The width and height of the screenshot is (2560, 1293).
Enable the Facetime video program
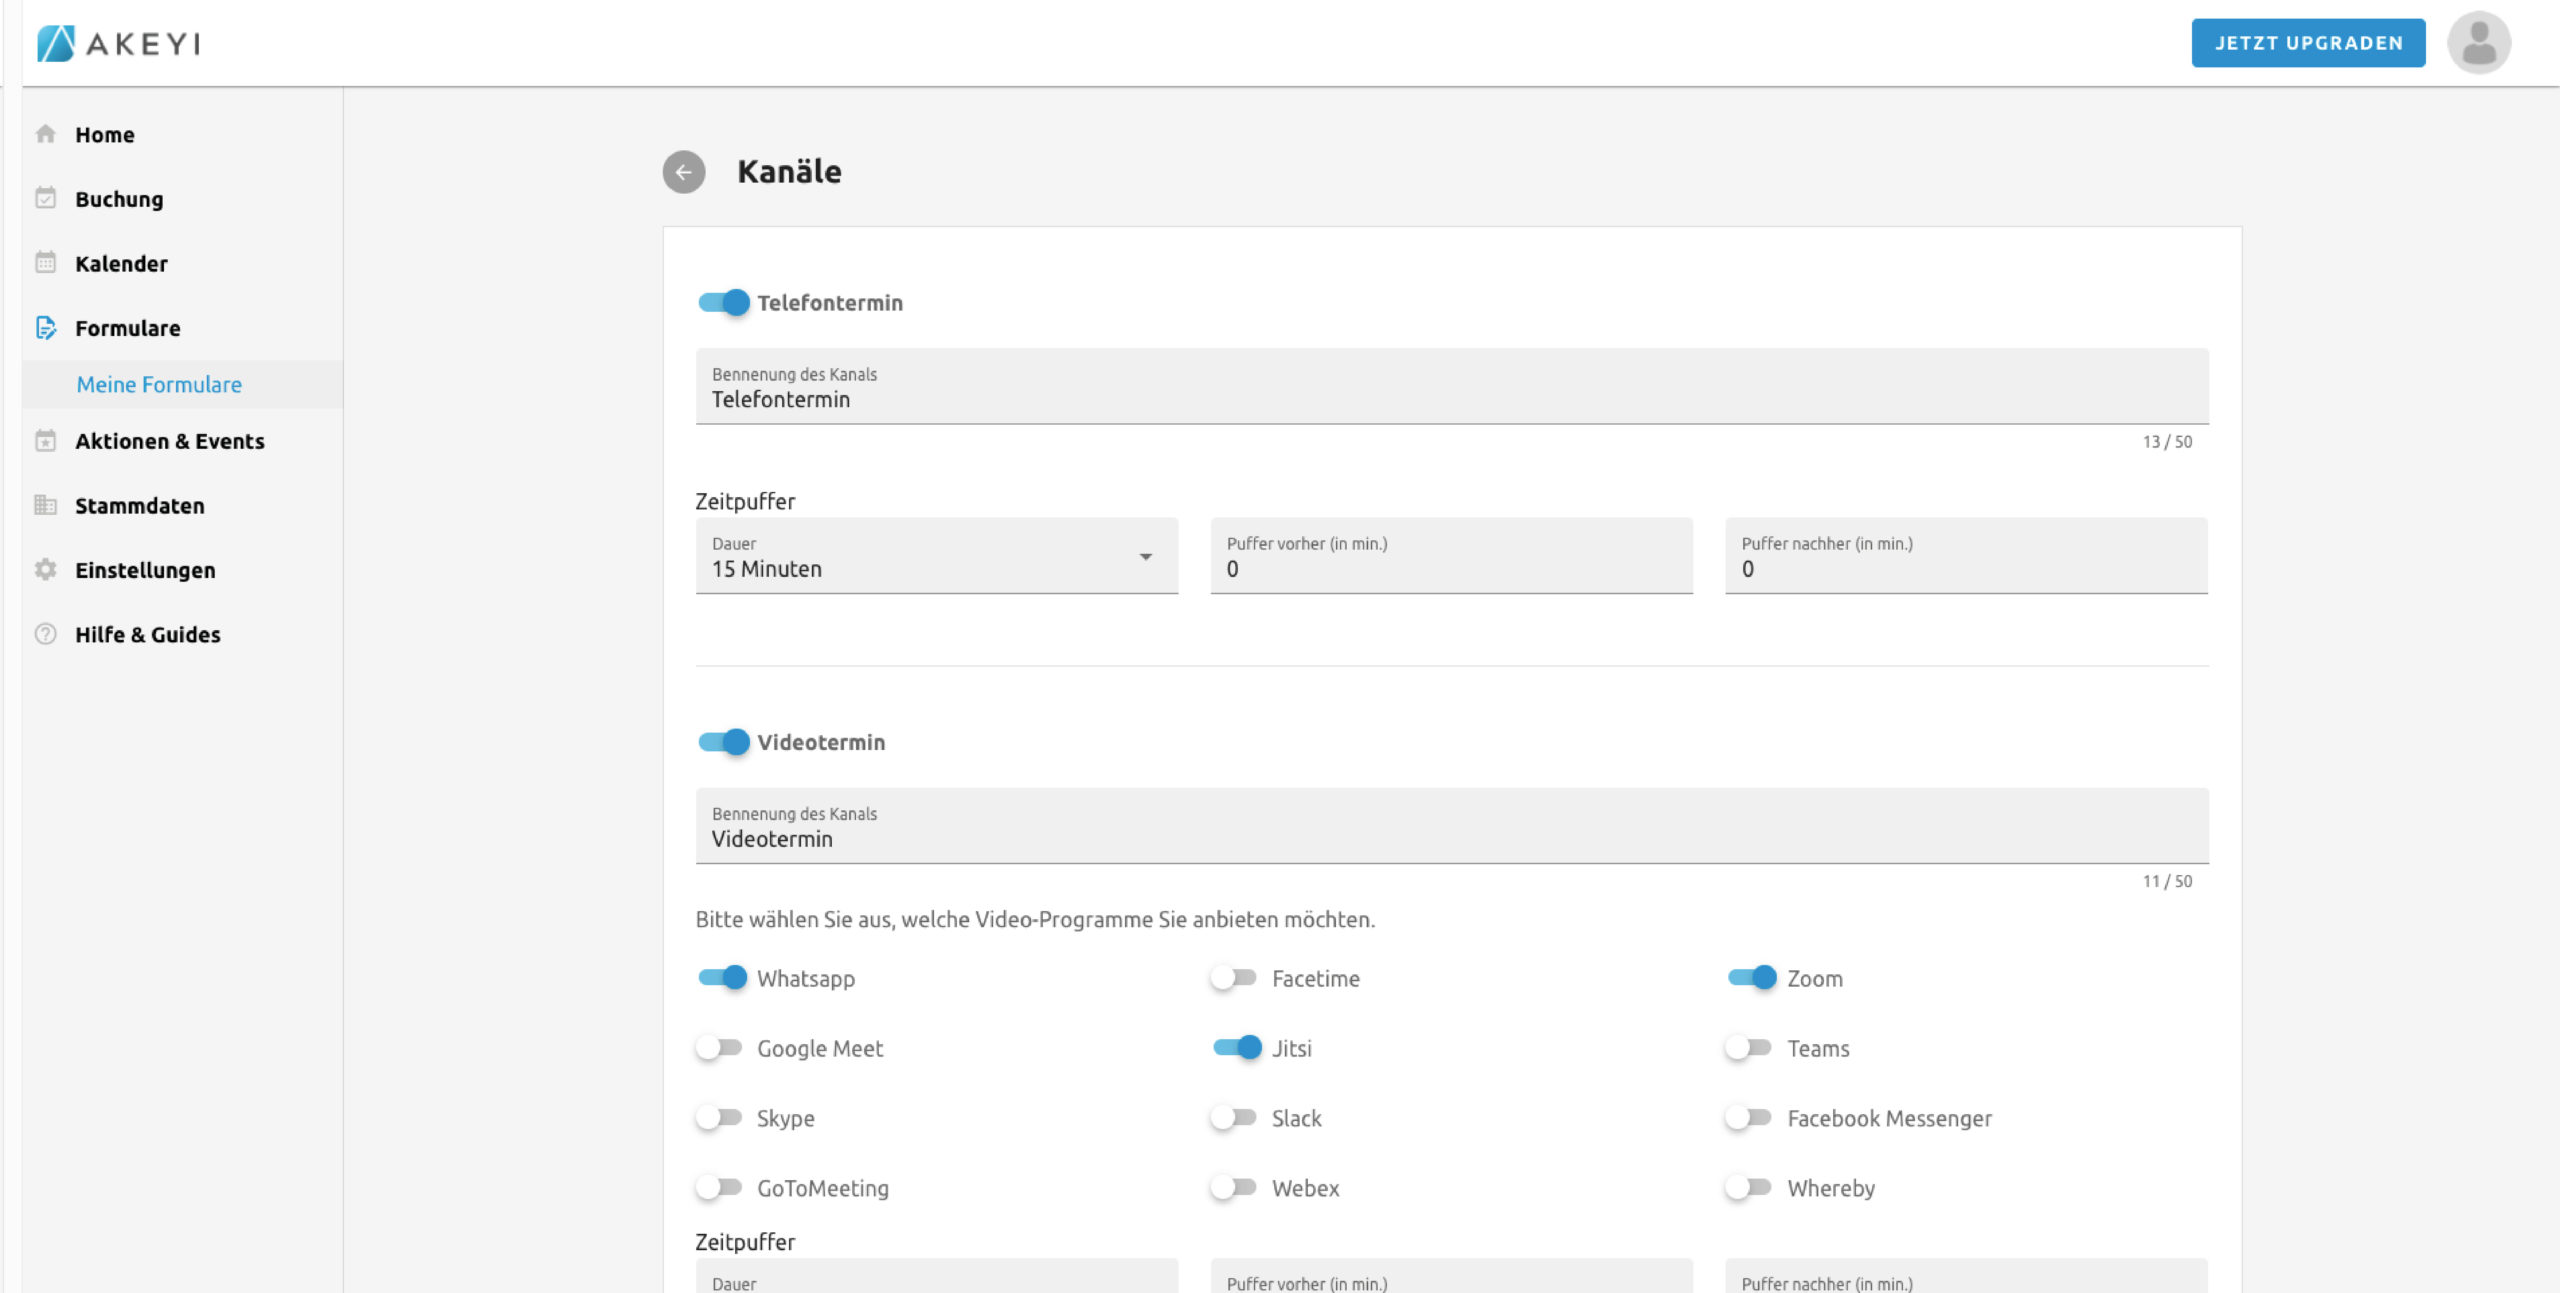pyautogui.click(x=1234, y=978)
